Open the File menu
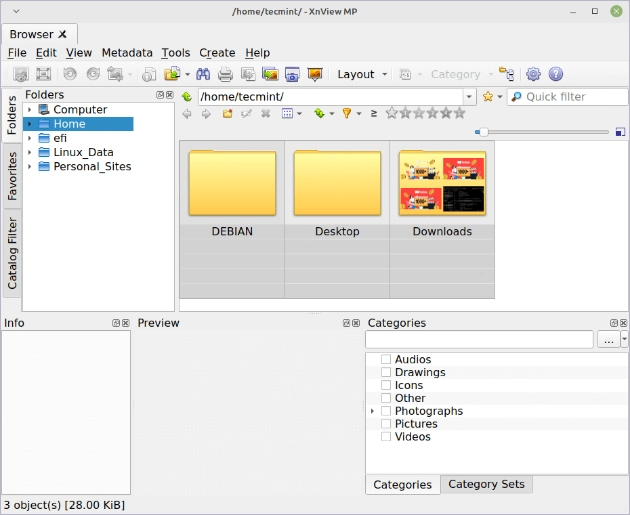Screen dimensions: 630x515 (x=17, y=53)
